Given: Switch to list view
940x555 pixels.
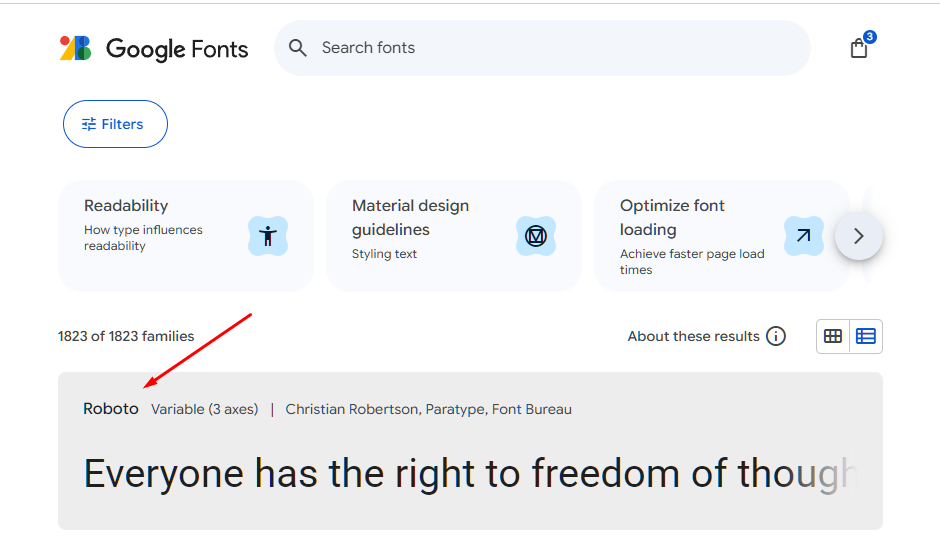Looking at the screenshot, I should (866, 336).
